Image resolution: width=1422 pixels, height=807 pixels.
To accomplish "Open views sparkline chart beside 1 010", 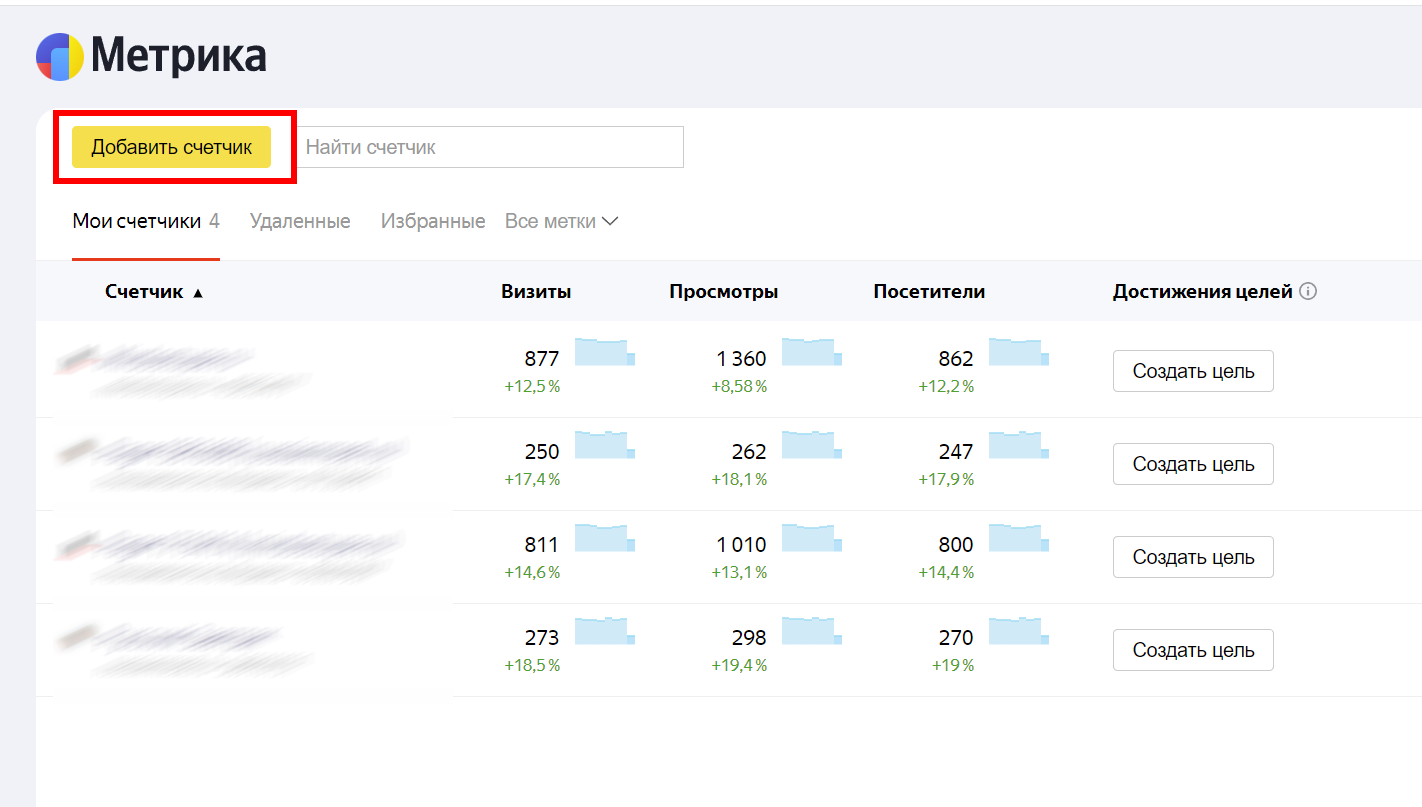I will [811, 538].
